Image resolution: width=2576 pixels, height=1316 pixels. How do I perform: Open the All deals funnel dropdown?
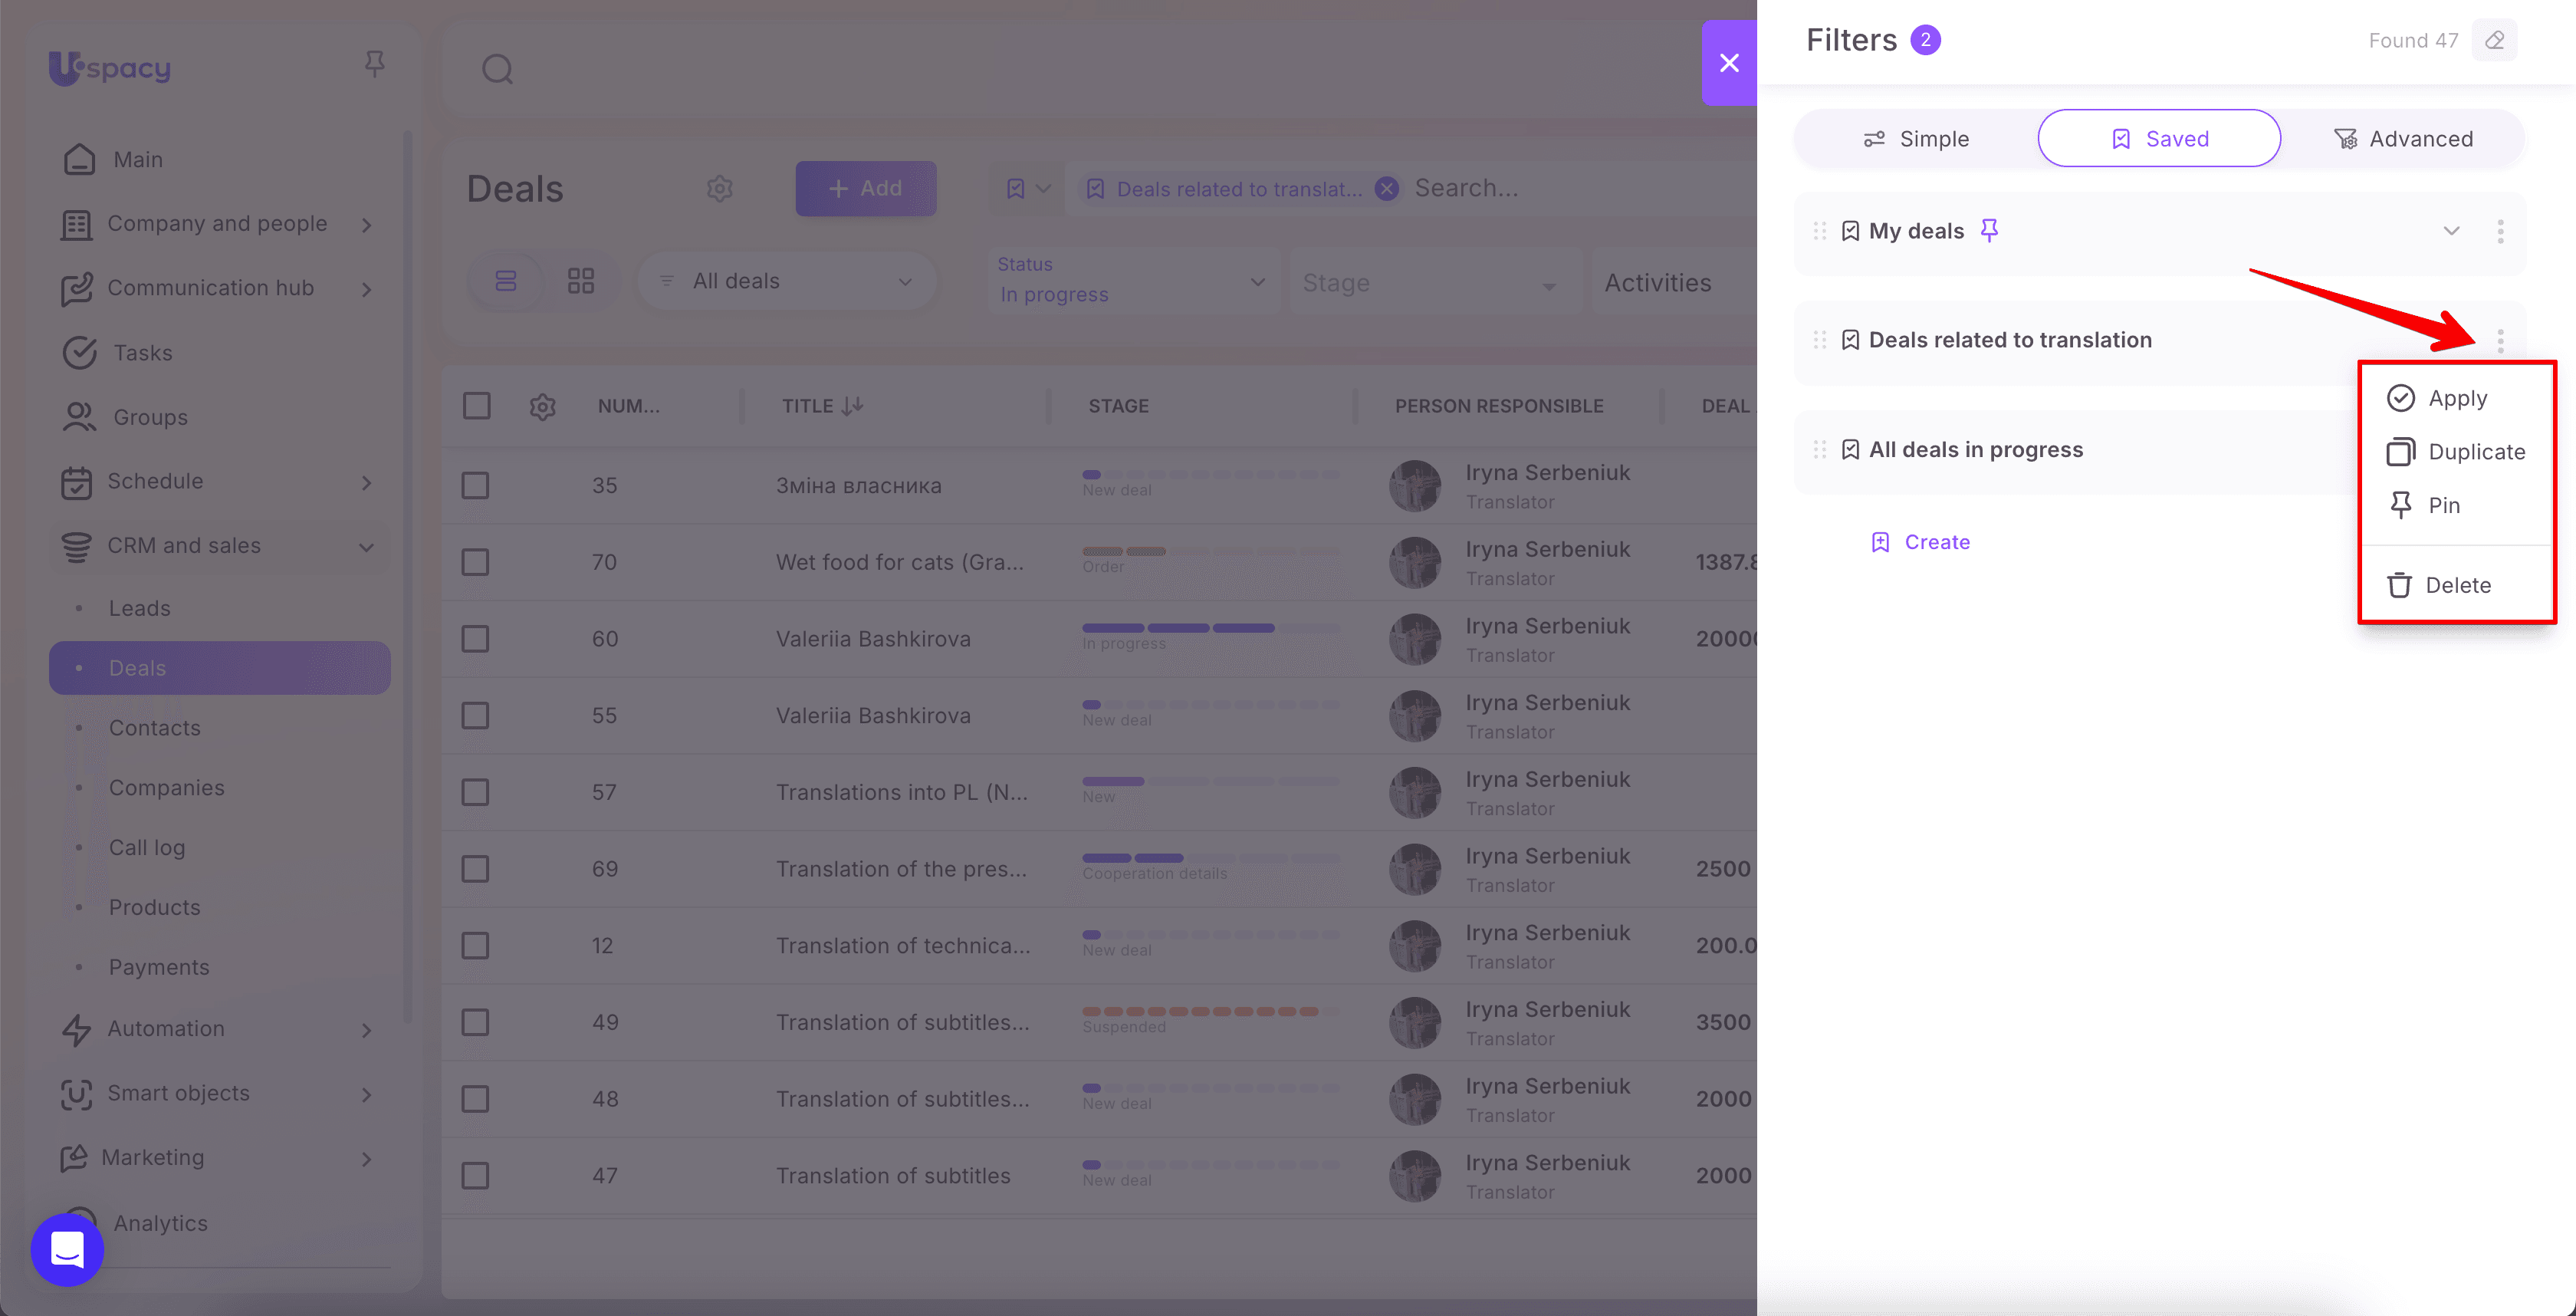787,281
